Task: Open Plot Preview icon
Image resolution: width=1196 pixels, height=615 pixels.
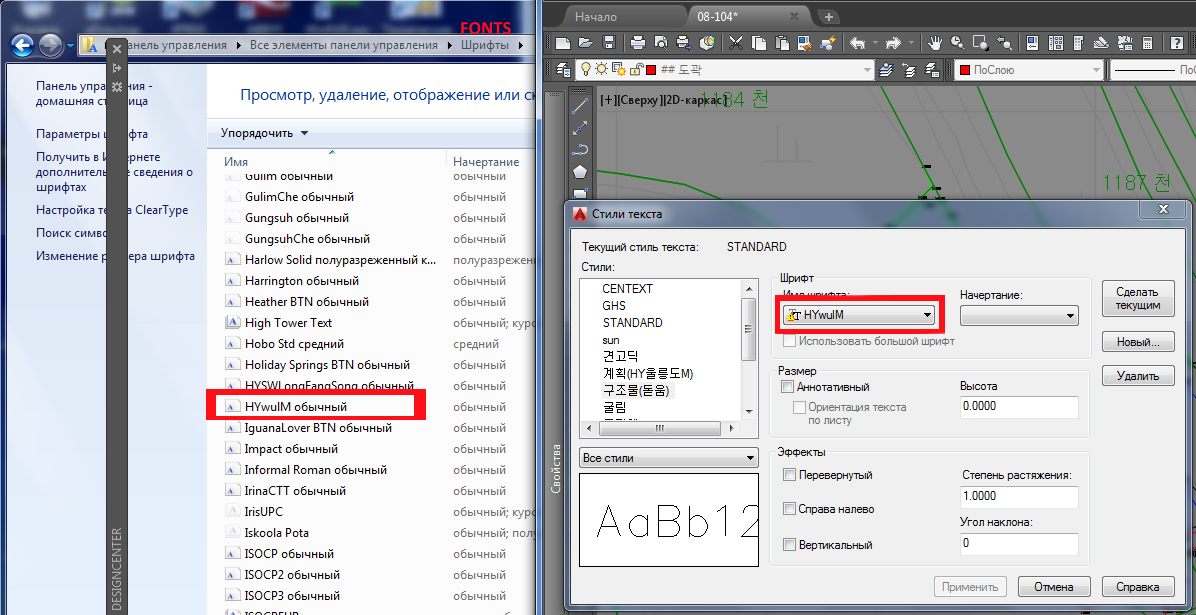Action: [x=661, y=43]
